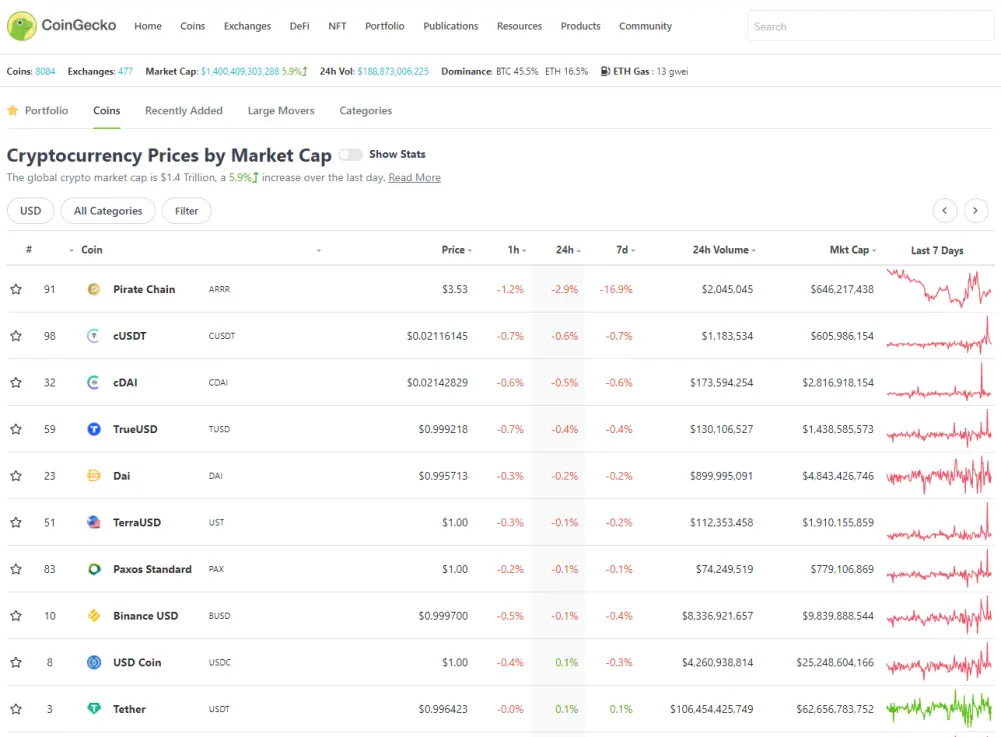Favorite Dai with the star

[x=16, y=476]
